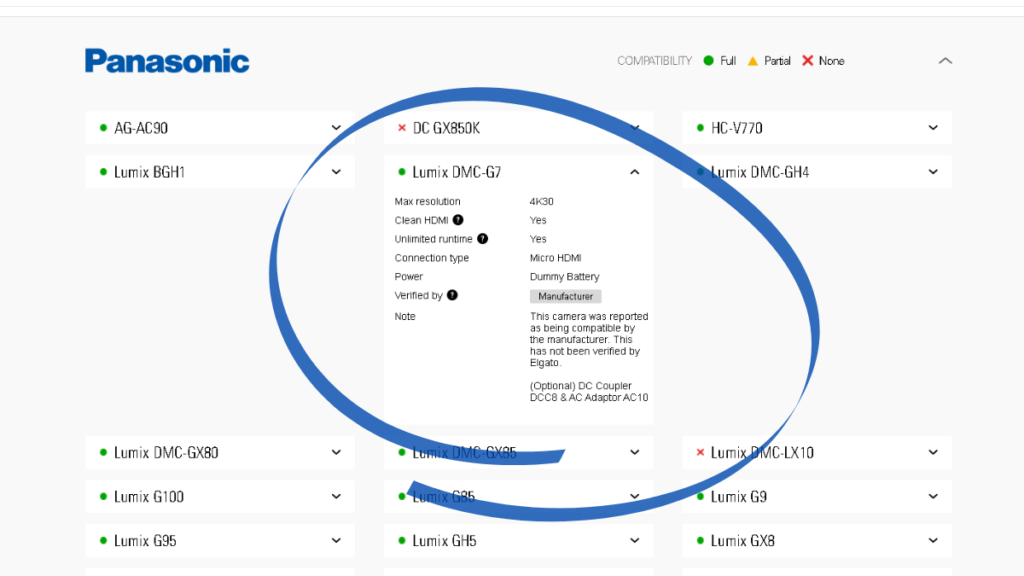Click the yellow Partial compatibility triangle
This screenshot has height=576, width=1024.
pyautogui.click(x=753, y=61)
